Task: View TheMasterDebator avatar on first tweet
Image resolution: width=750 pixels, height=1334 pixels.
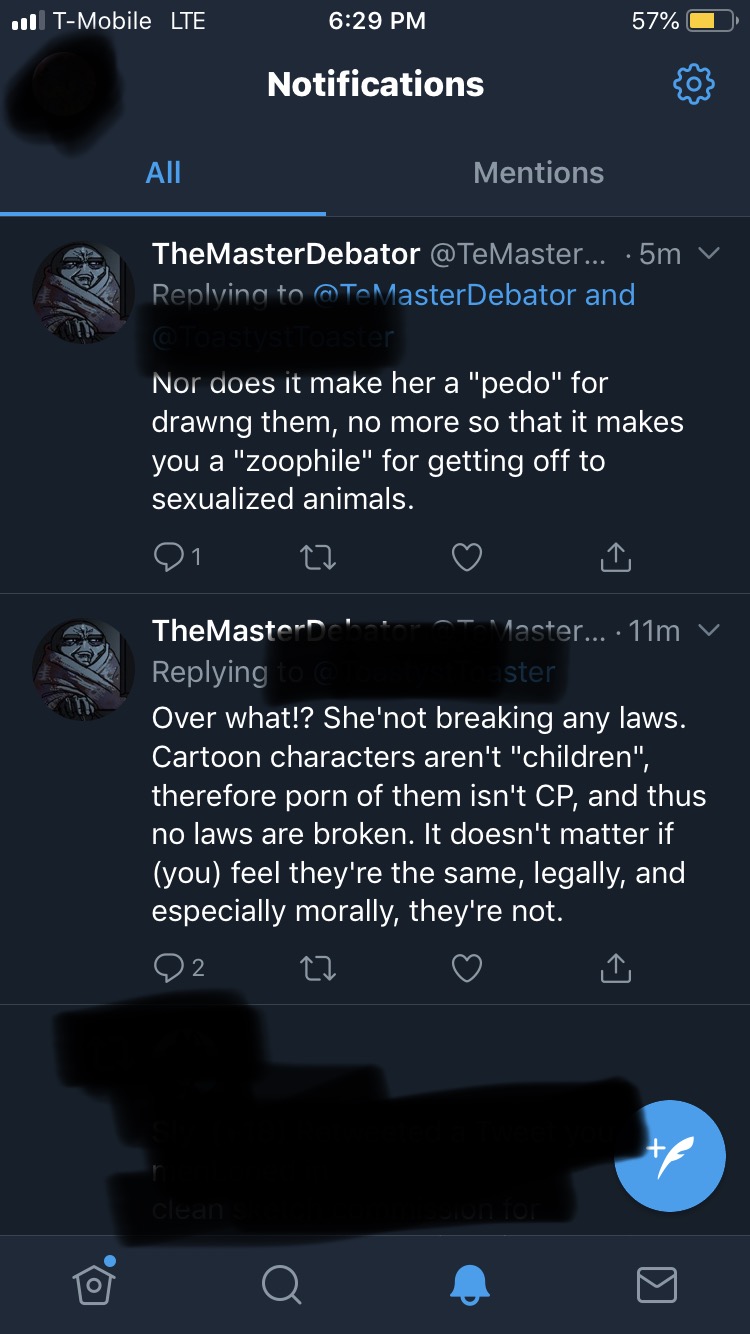Action: click(x=83, y=293)
